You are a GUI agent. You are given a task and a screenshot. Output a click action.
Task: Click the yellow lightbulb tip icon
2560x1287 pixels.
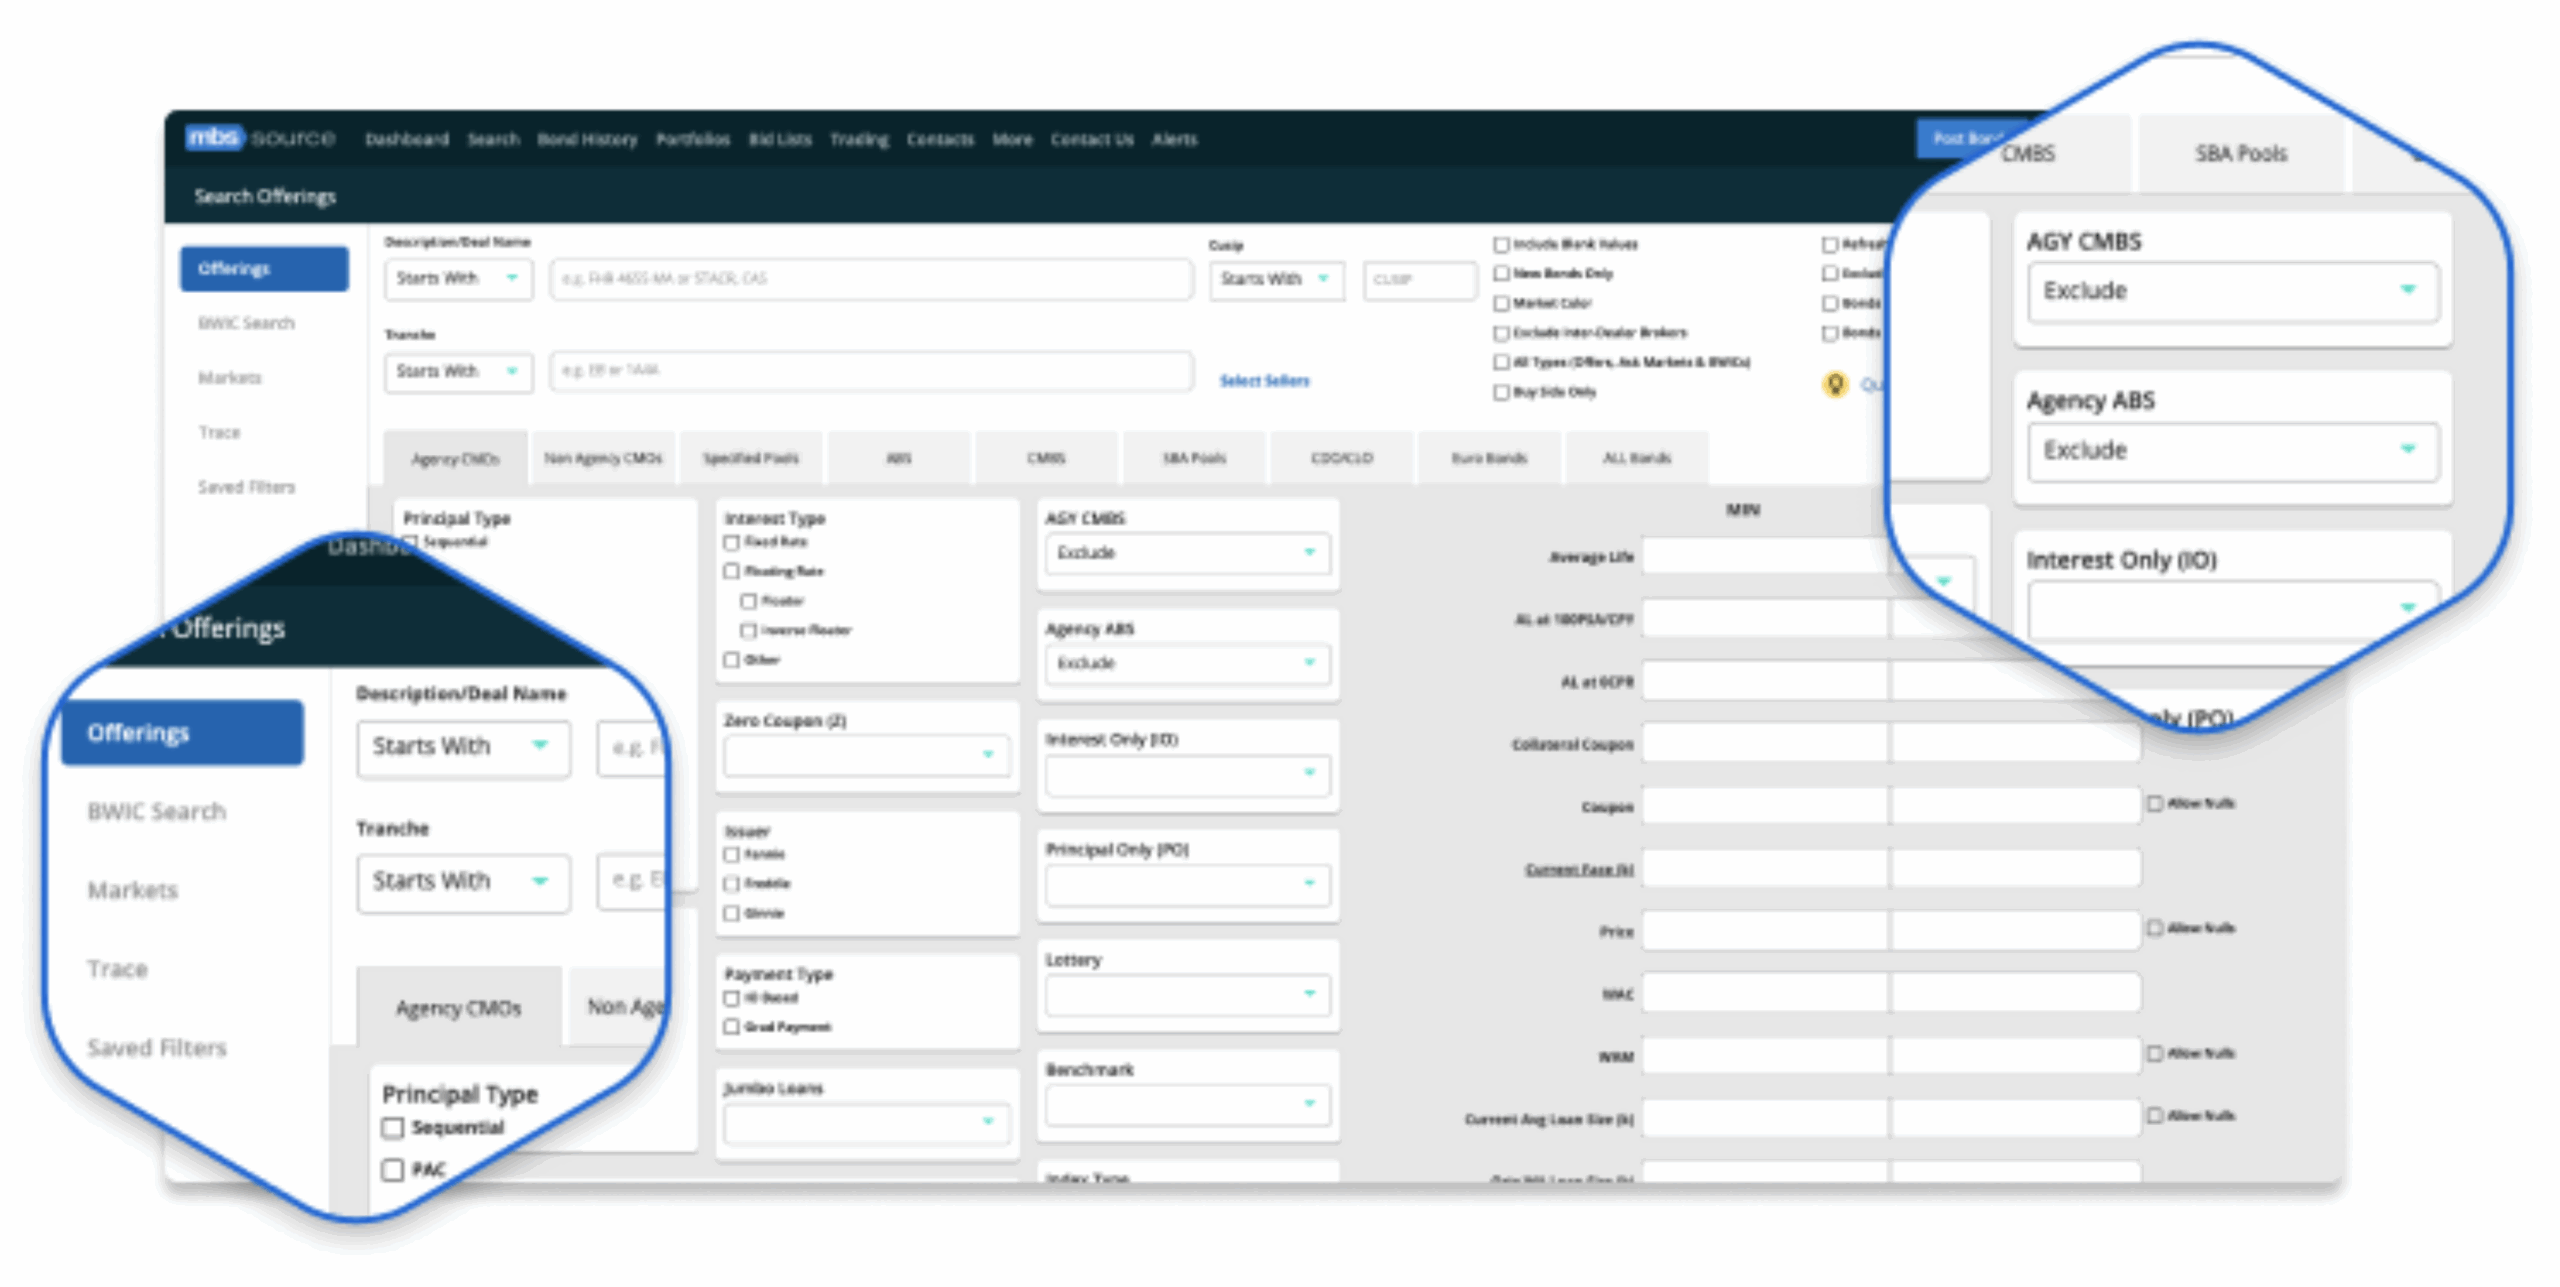[x=1836, y=383]
